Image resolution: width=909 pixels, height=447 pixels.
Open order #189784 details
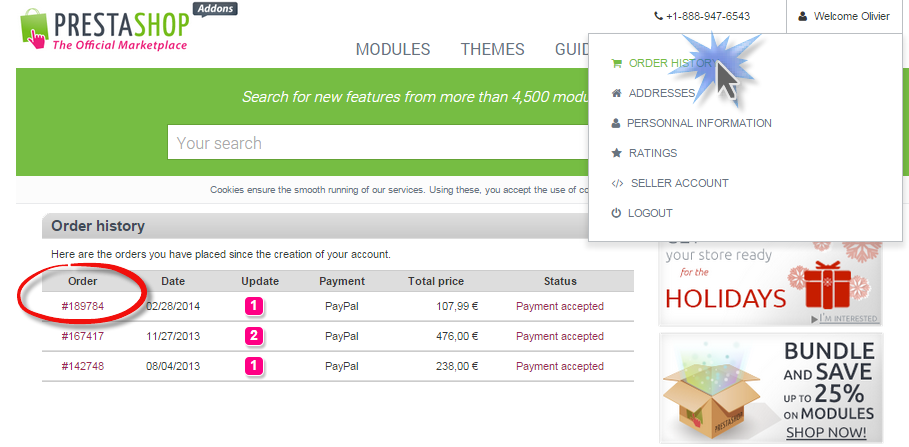83,306
